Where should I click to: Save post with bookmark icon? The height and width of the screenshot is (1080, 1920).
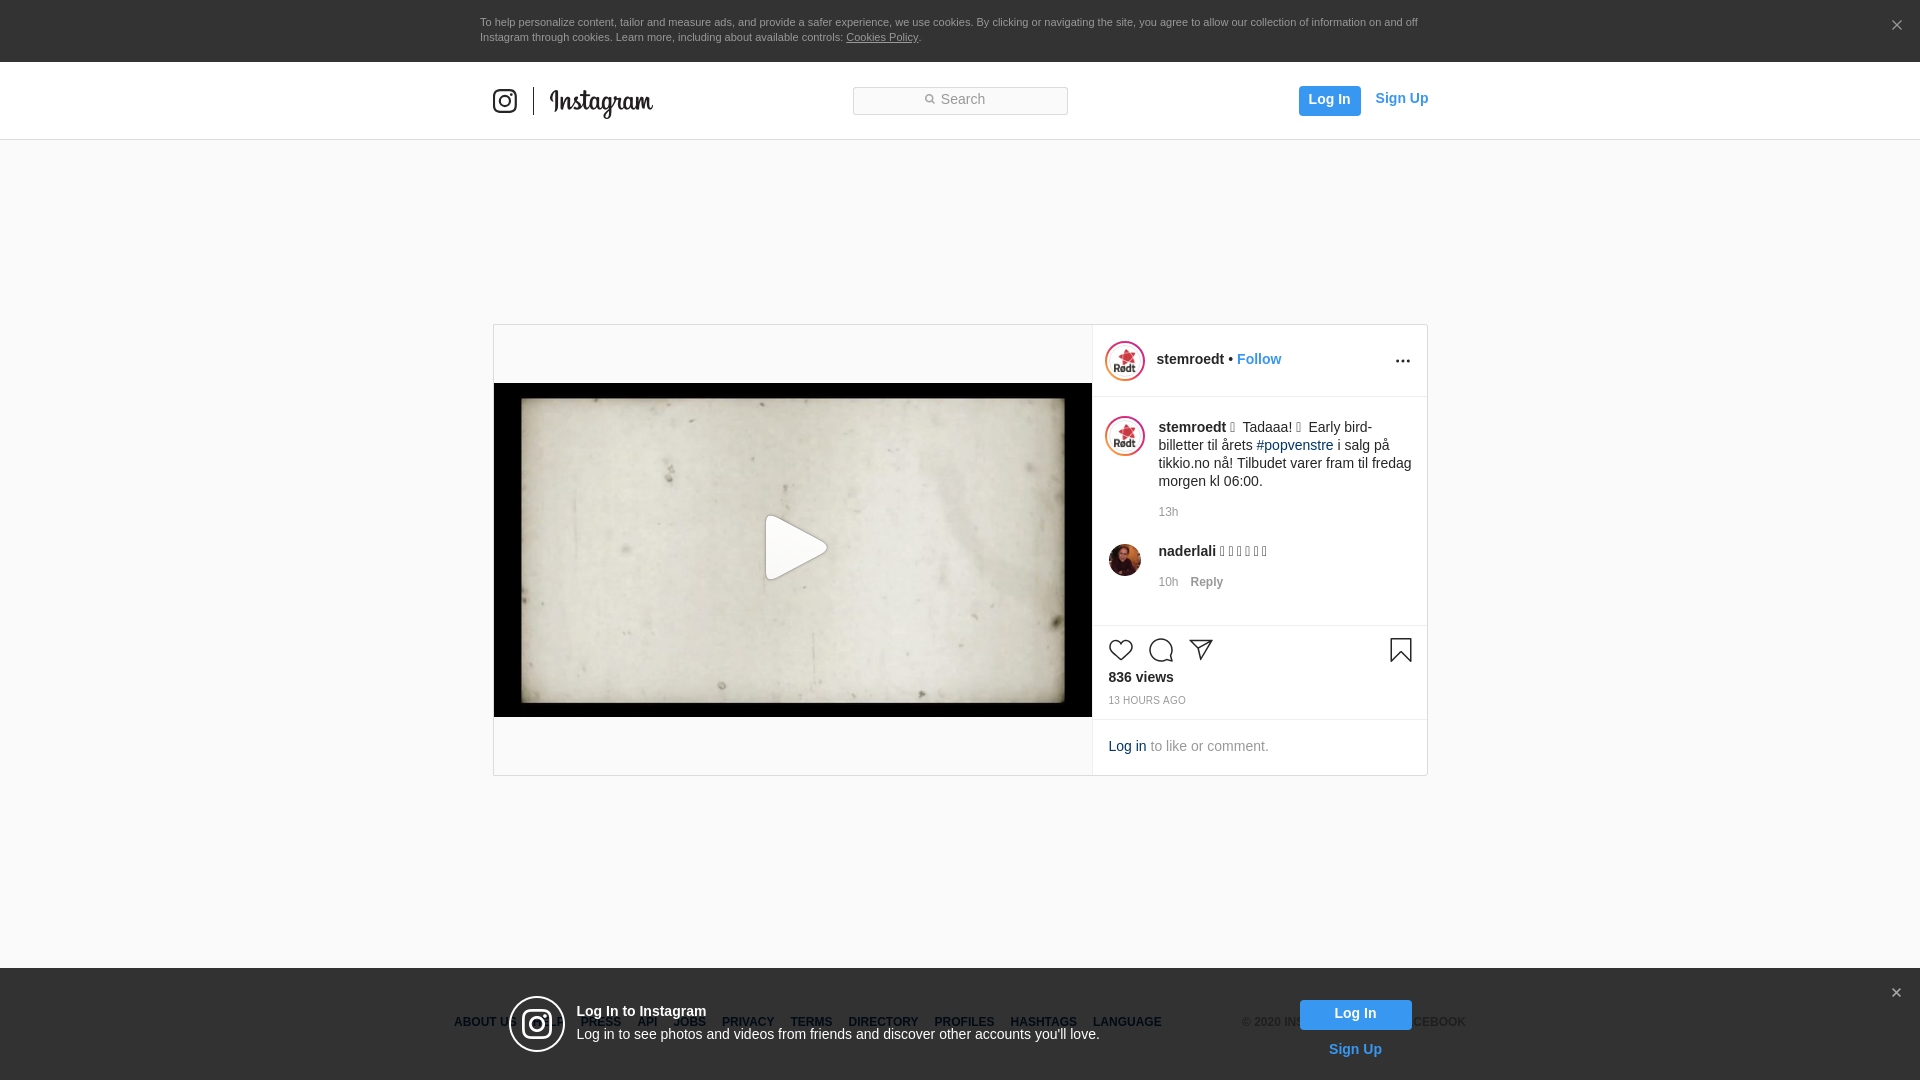[1400, 650]
